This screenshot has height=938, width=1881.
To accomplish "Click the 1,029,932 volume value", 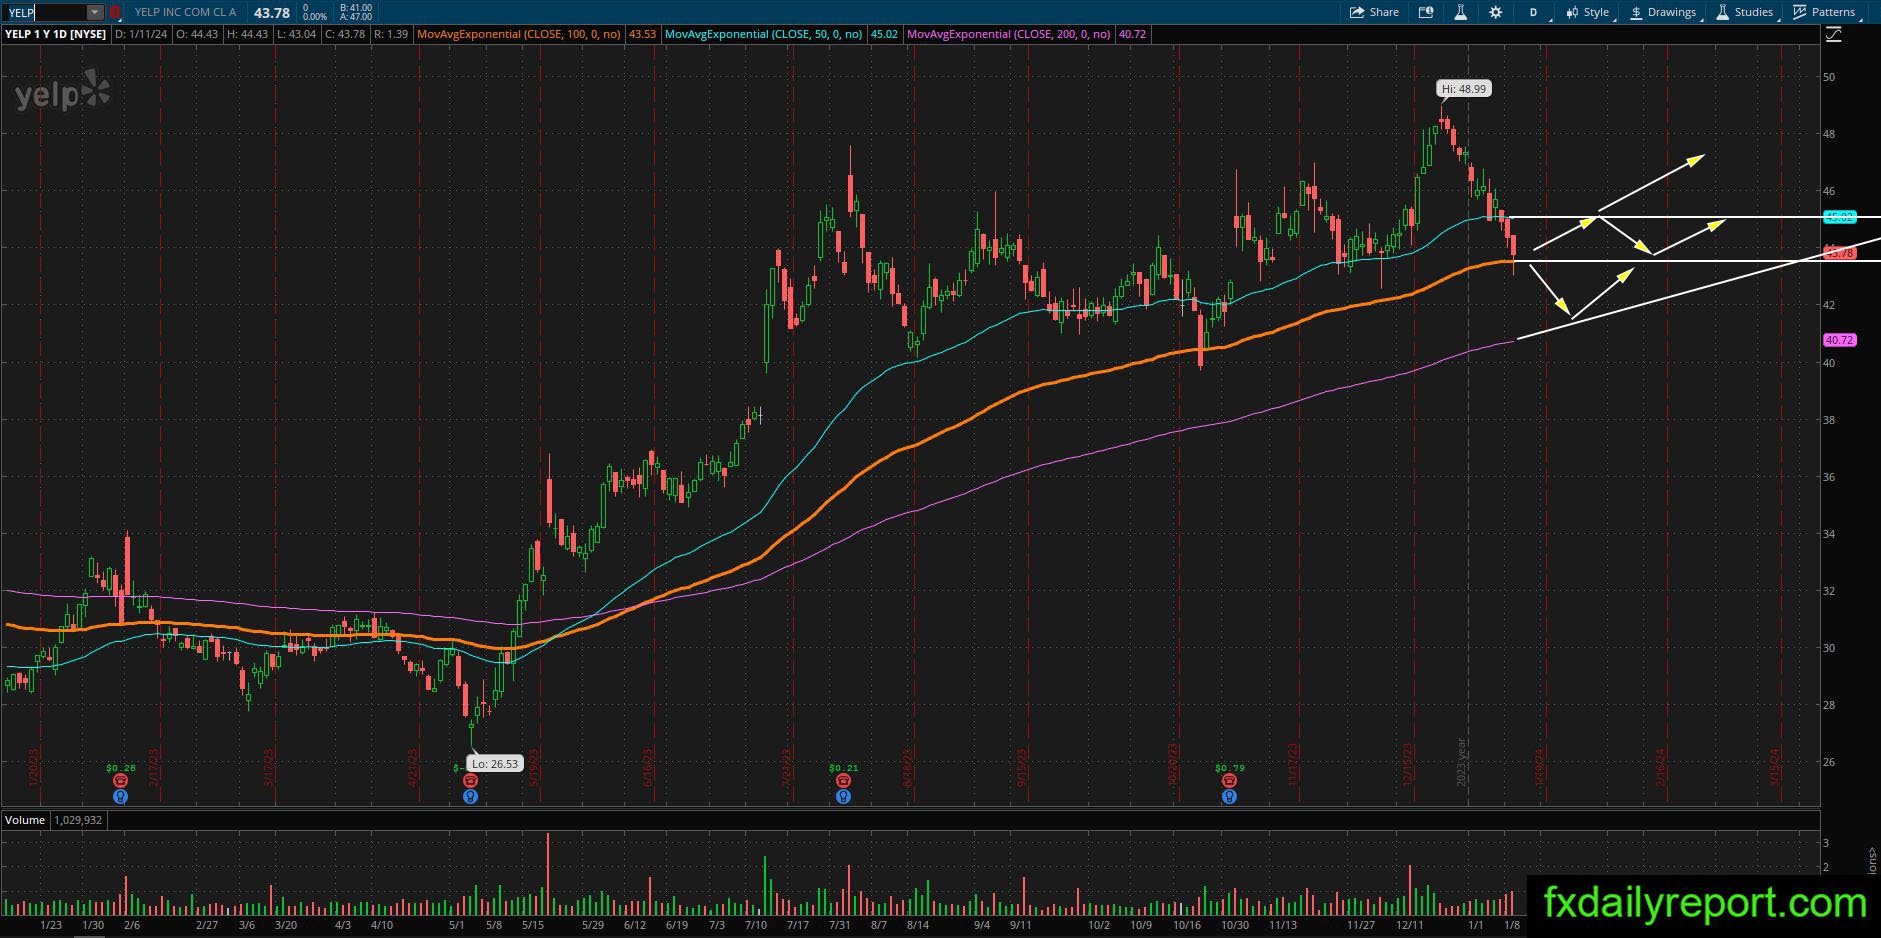I will 77,820.
